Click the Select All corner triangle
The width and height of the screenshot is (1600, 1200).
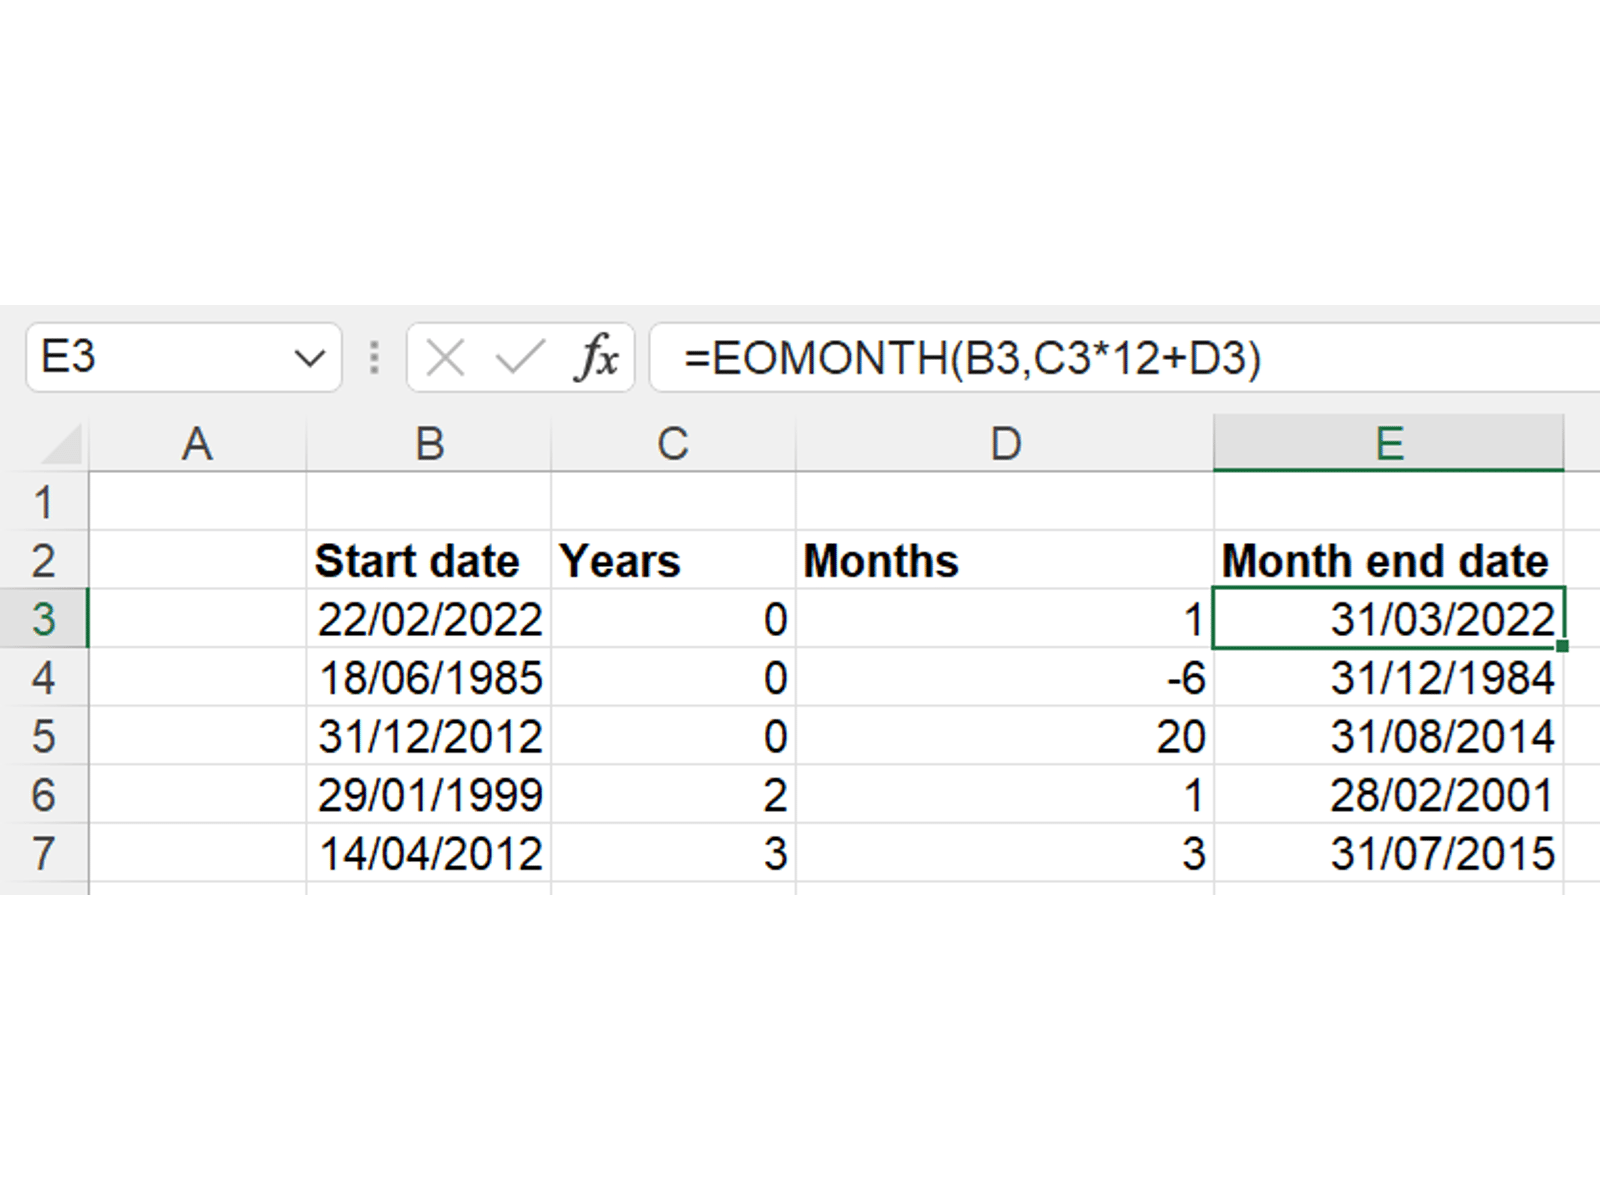(x=62, y=444)
